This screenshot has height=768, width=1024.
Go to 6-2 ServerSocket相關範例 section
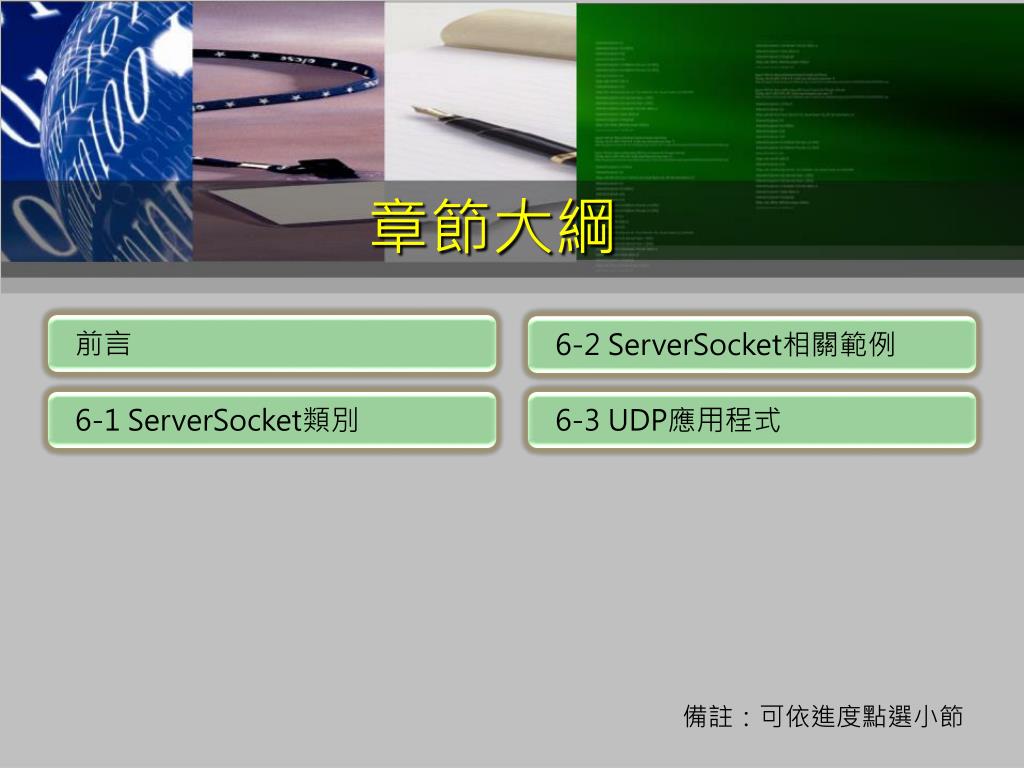click(752, 344)
